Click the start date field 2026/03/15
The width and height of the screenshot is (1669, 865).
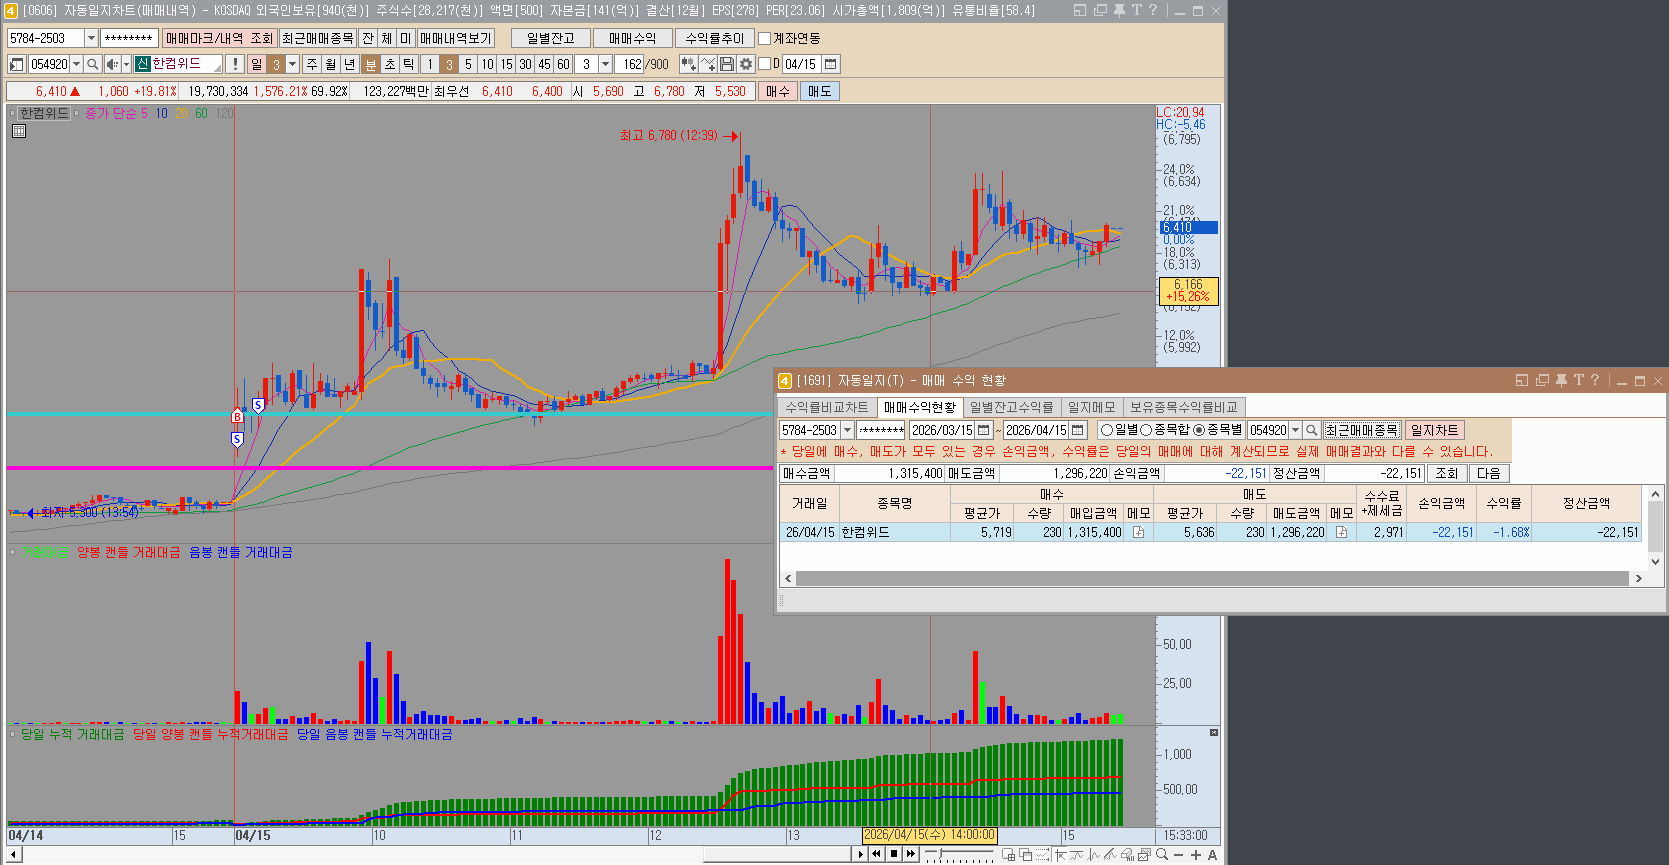click(942, 430)
